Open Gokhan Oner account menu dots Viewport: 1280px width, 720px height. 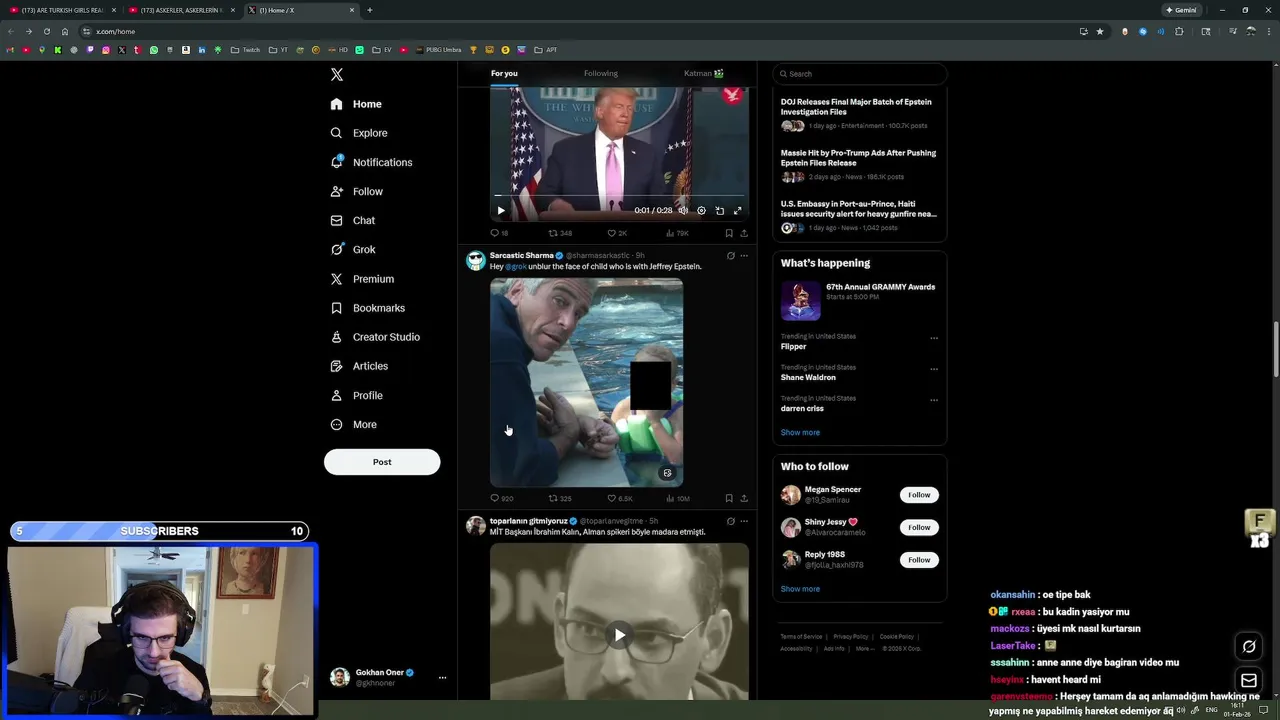(x=442, y=678)
